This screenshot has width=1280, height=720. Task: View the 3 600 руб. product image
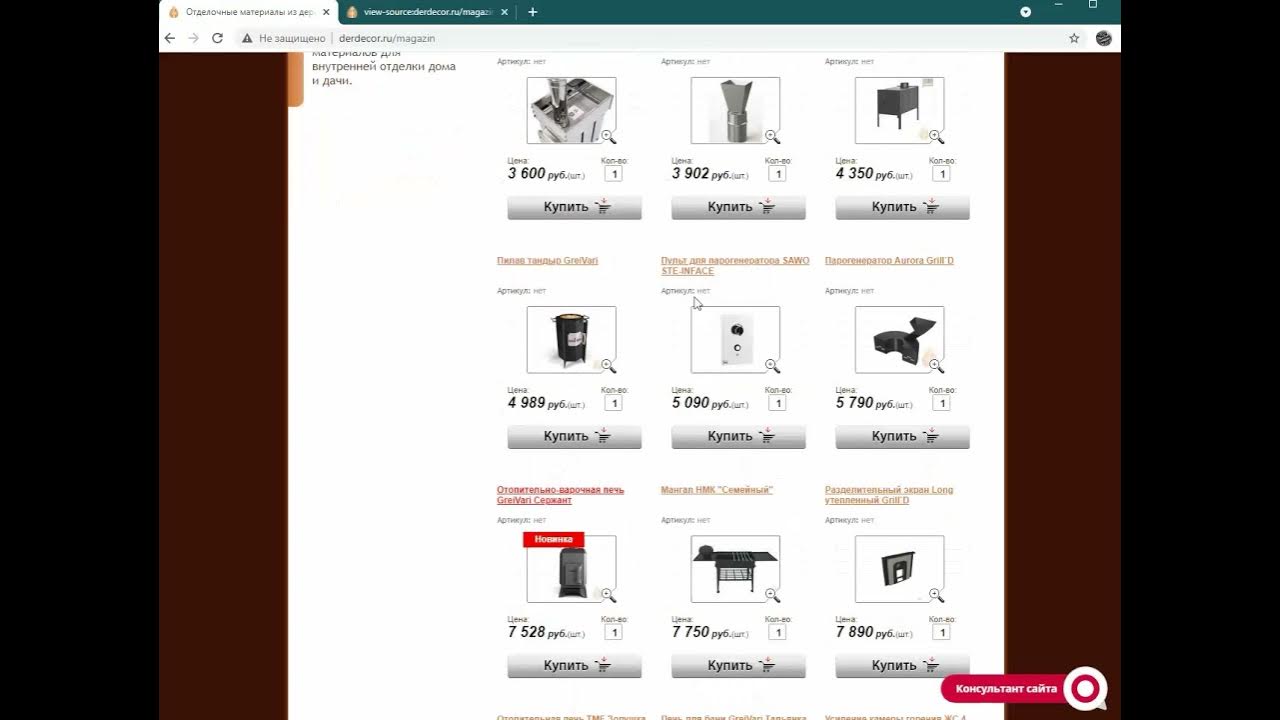coord(571,111)
